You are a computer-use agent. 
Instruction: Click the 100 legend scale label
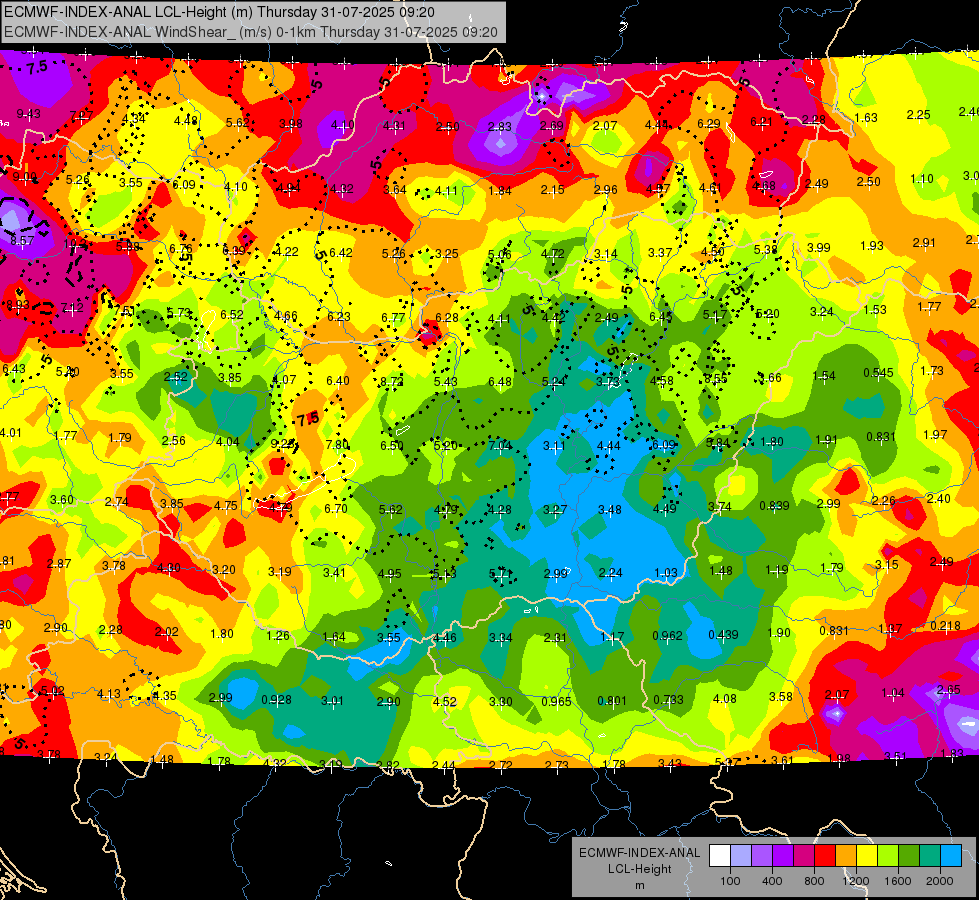tap(730, 881)
